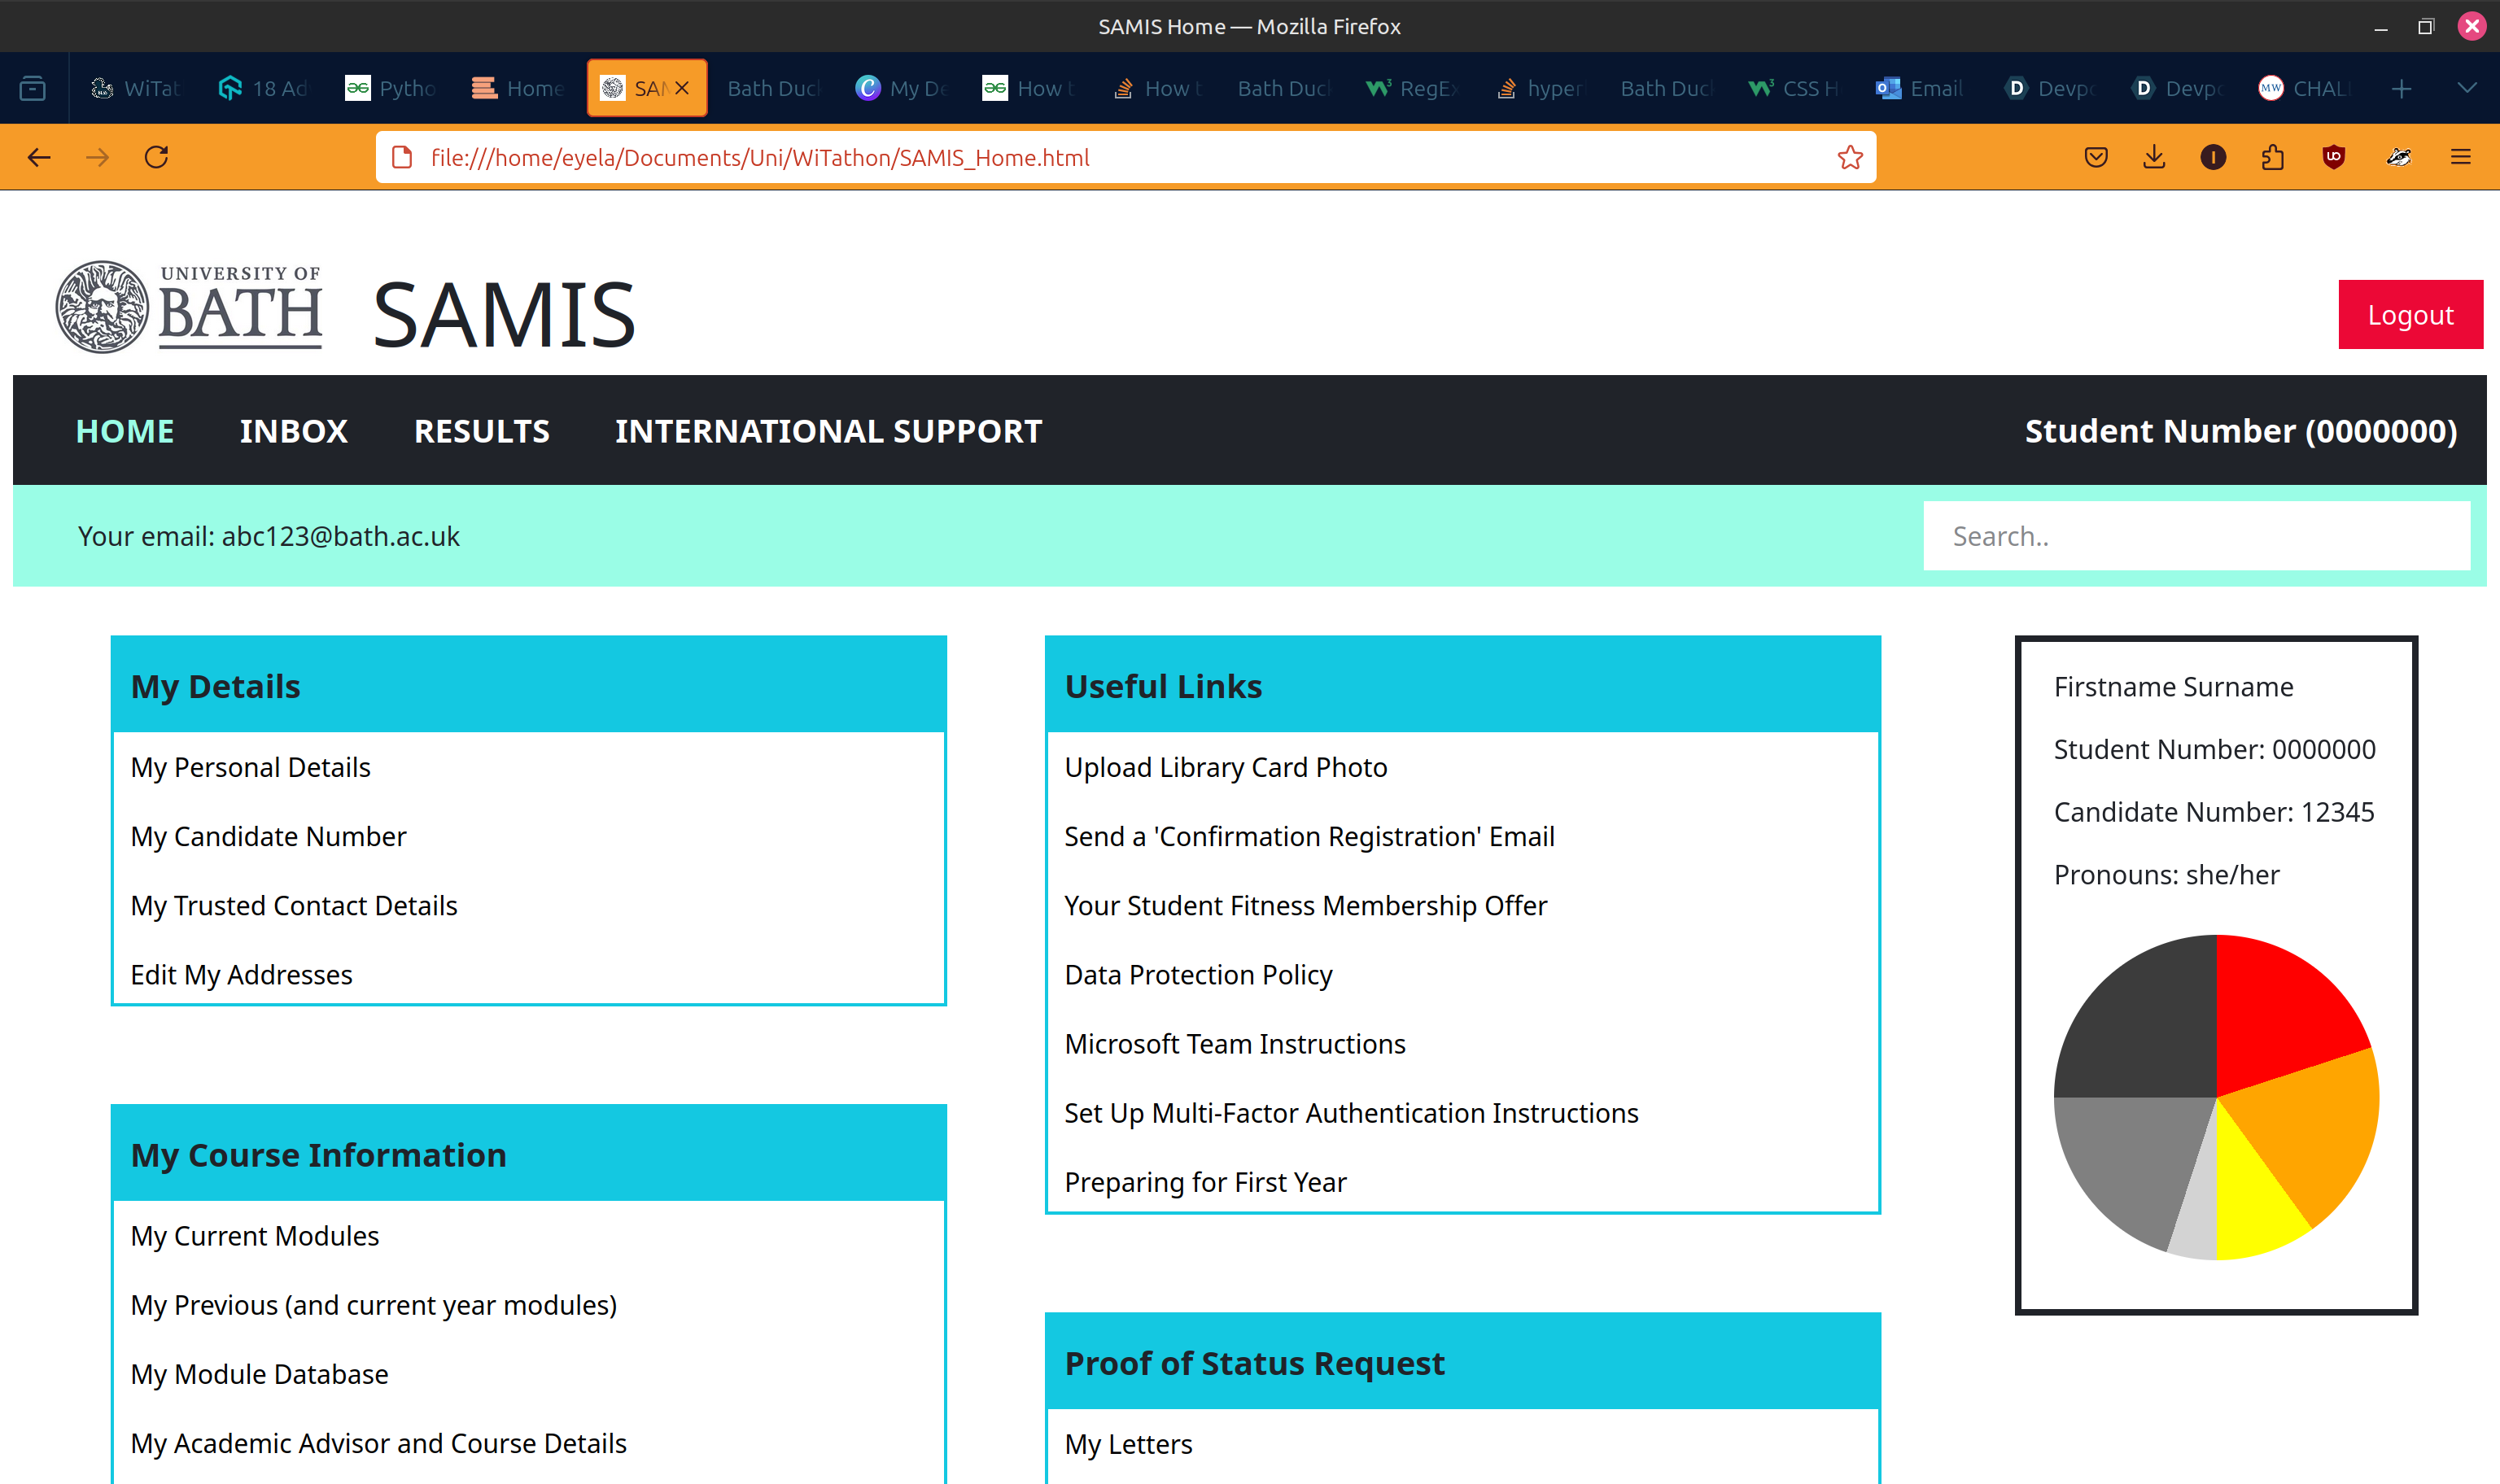Focus the Search.. input field
Screen dimensions: 2500x1484
point(2196,536)
